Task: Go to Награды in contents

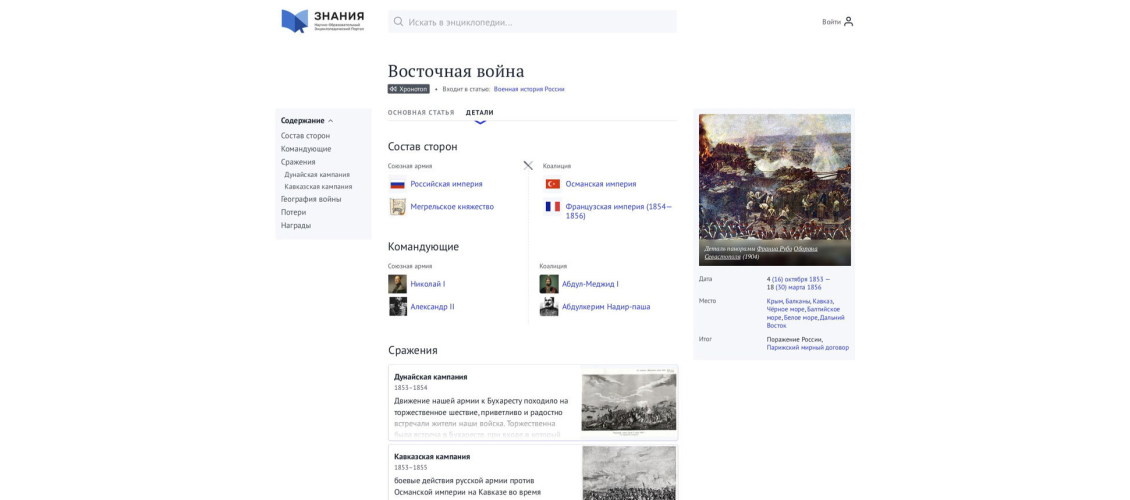Action: click(296, 226)
